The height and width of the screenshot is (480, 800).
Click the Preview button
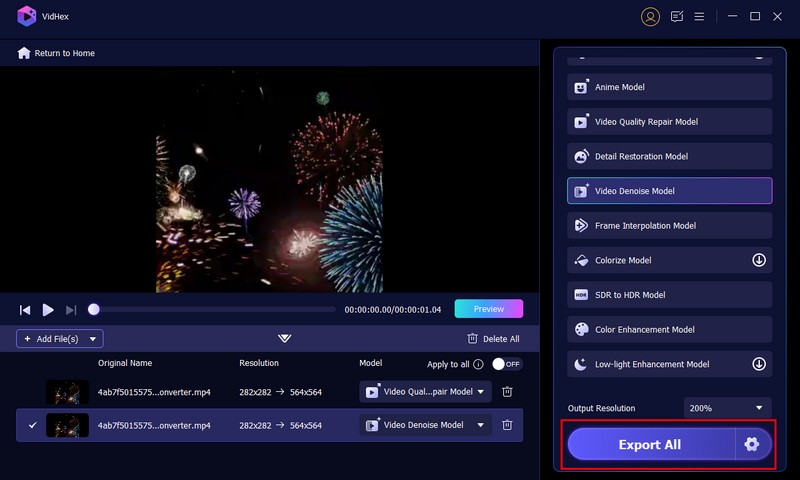(x=488, y=309)
